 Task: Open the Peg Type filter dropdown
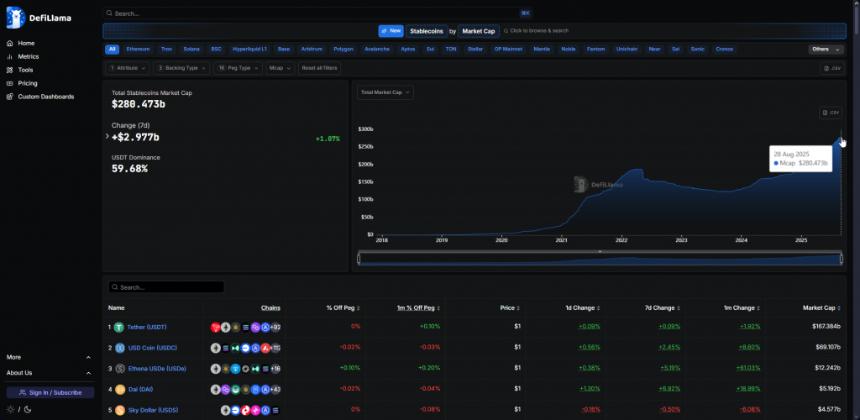(x=237, y=69)
